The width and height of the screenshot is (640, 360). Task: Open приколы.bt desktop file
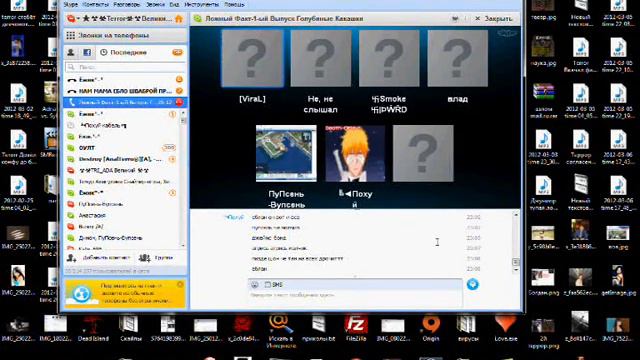tap(318, 328)
